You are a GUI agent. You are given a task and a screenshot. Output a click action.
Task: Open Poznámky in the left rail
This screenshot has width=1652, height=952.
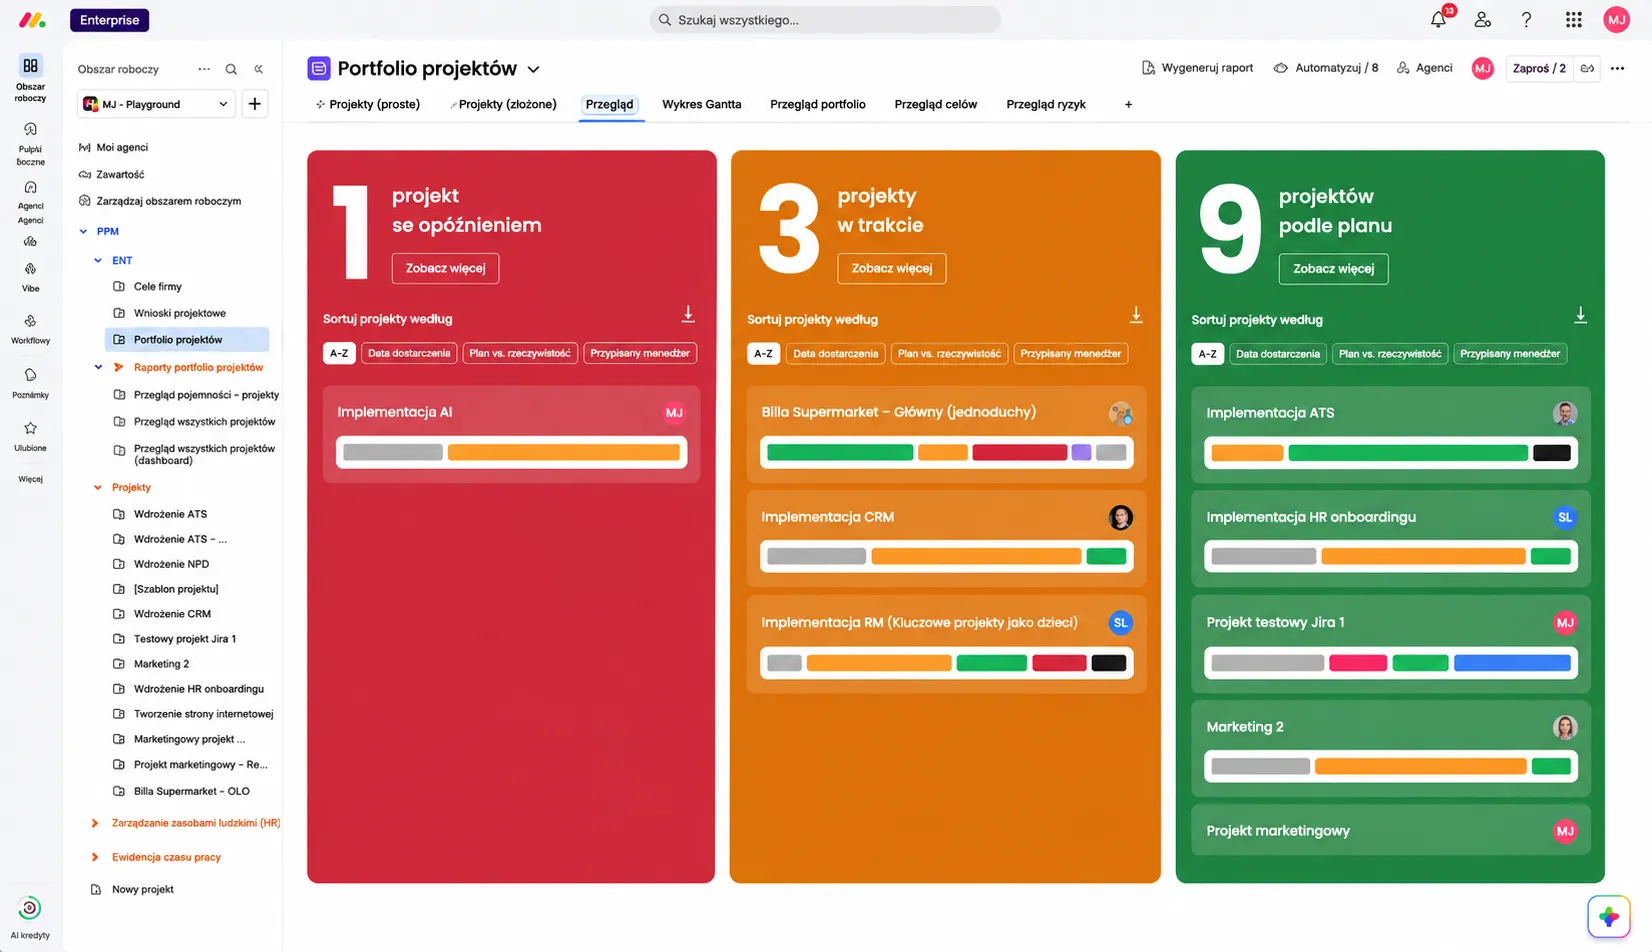pos(30,383)
